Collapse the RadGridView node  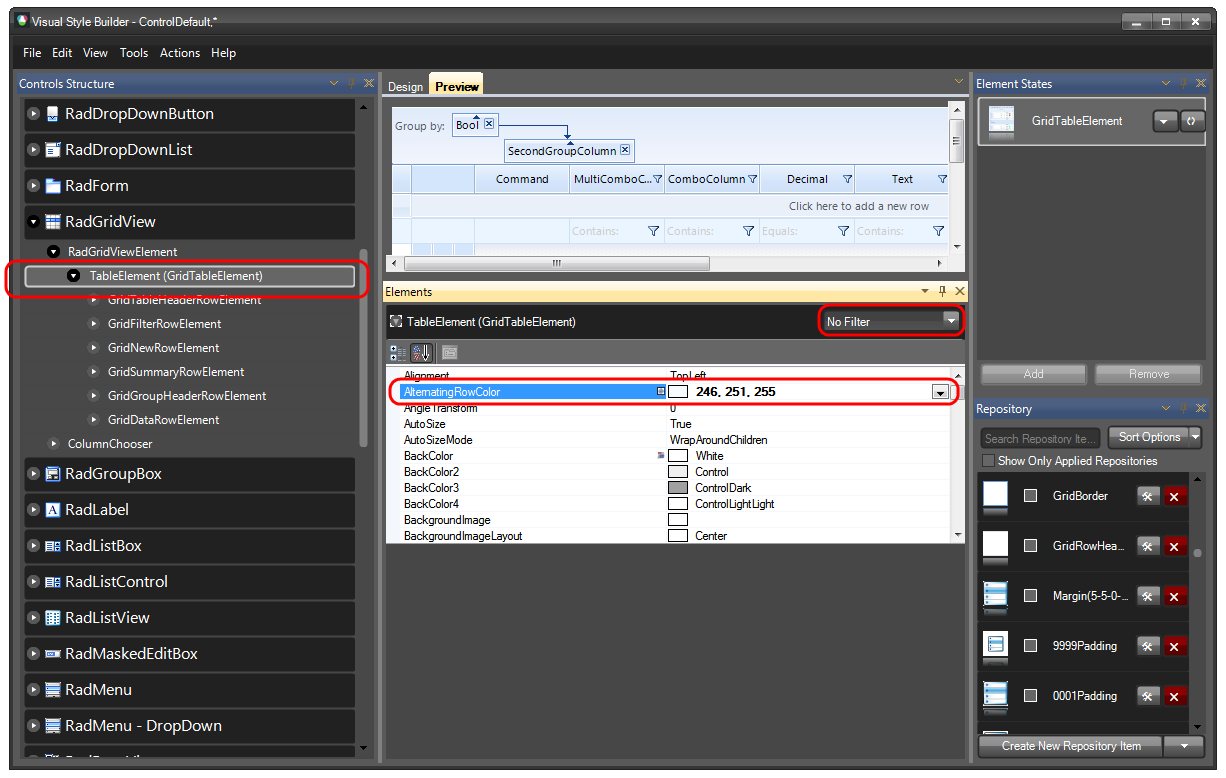click(33, 222)
